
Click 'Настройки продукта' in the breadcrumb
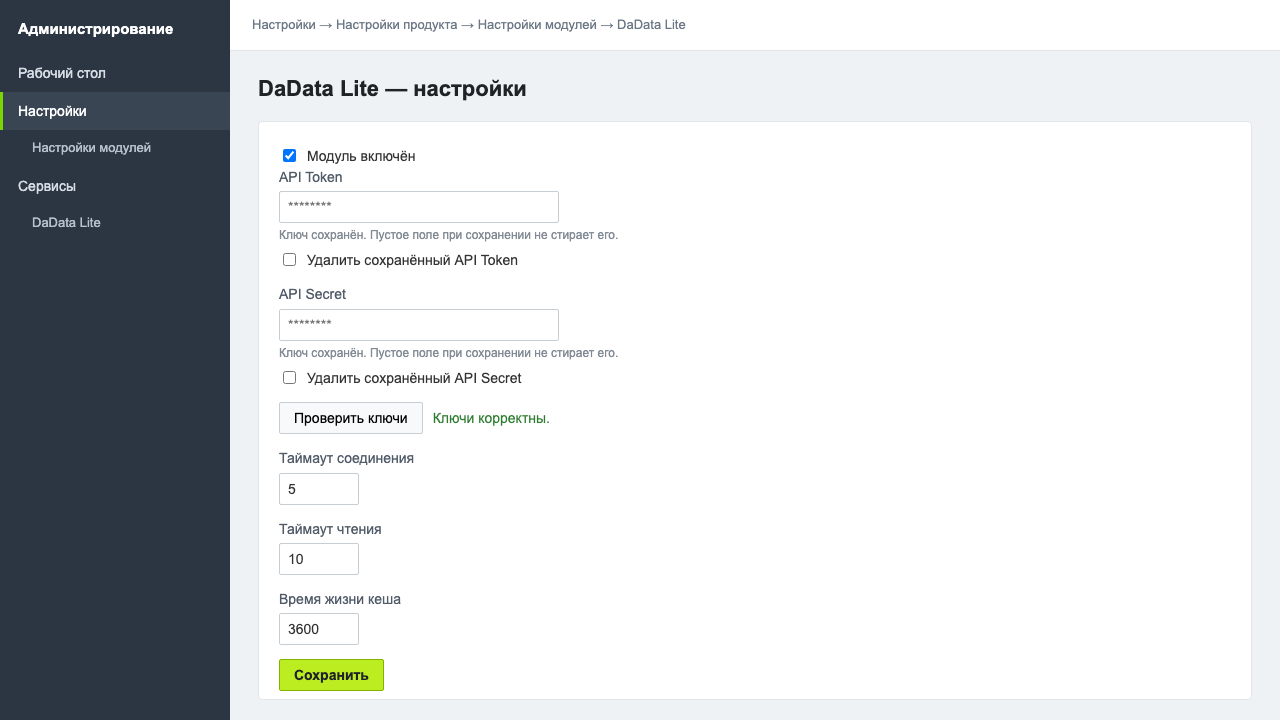click(x=396, y=25)
